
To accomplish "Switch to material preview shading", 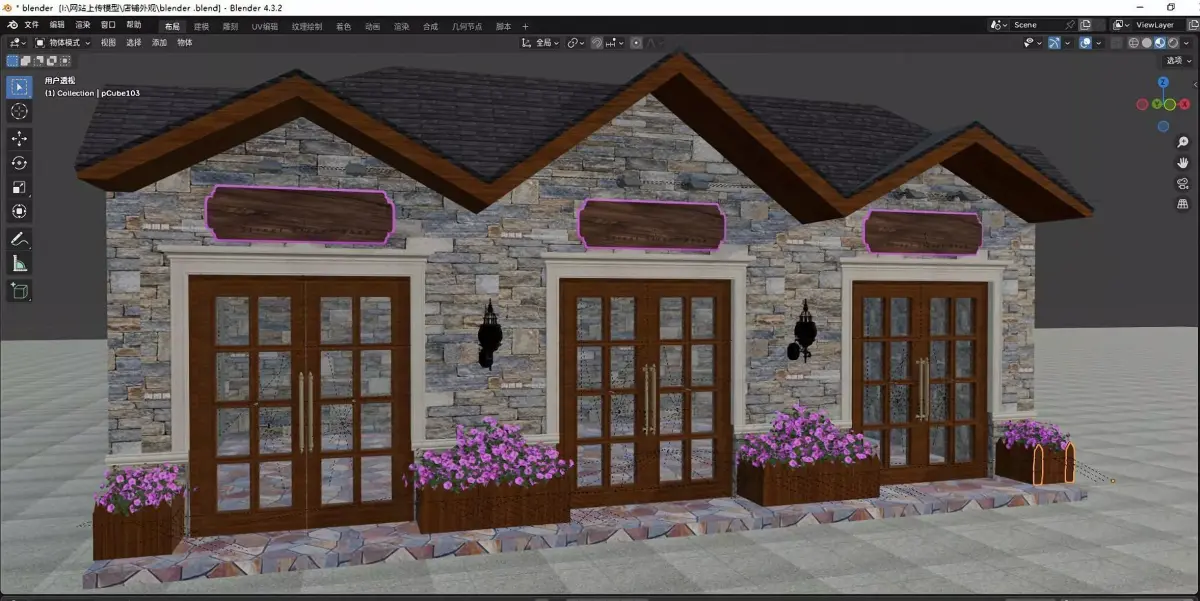I will pyautogui.click(x=1159, y=43).
